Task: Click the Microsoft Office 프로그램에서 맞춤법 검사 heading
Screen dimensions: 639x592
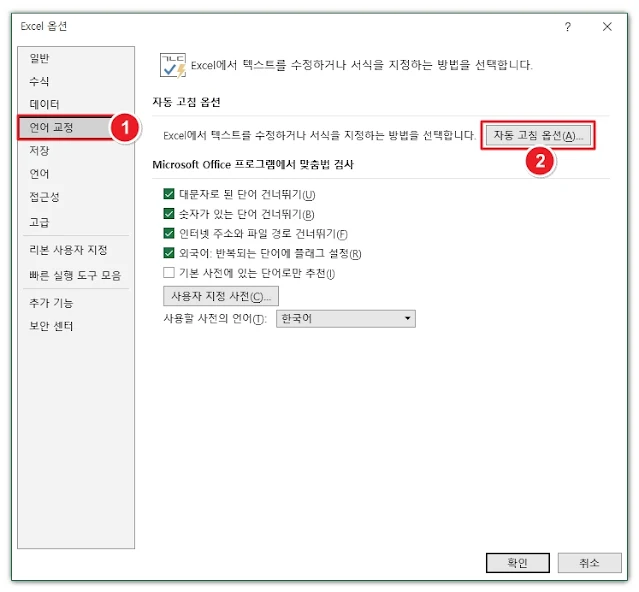Action: click(253, 165)
